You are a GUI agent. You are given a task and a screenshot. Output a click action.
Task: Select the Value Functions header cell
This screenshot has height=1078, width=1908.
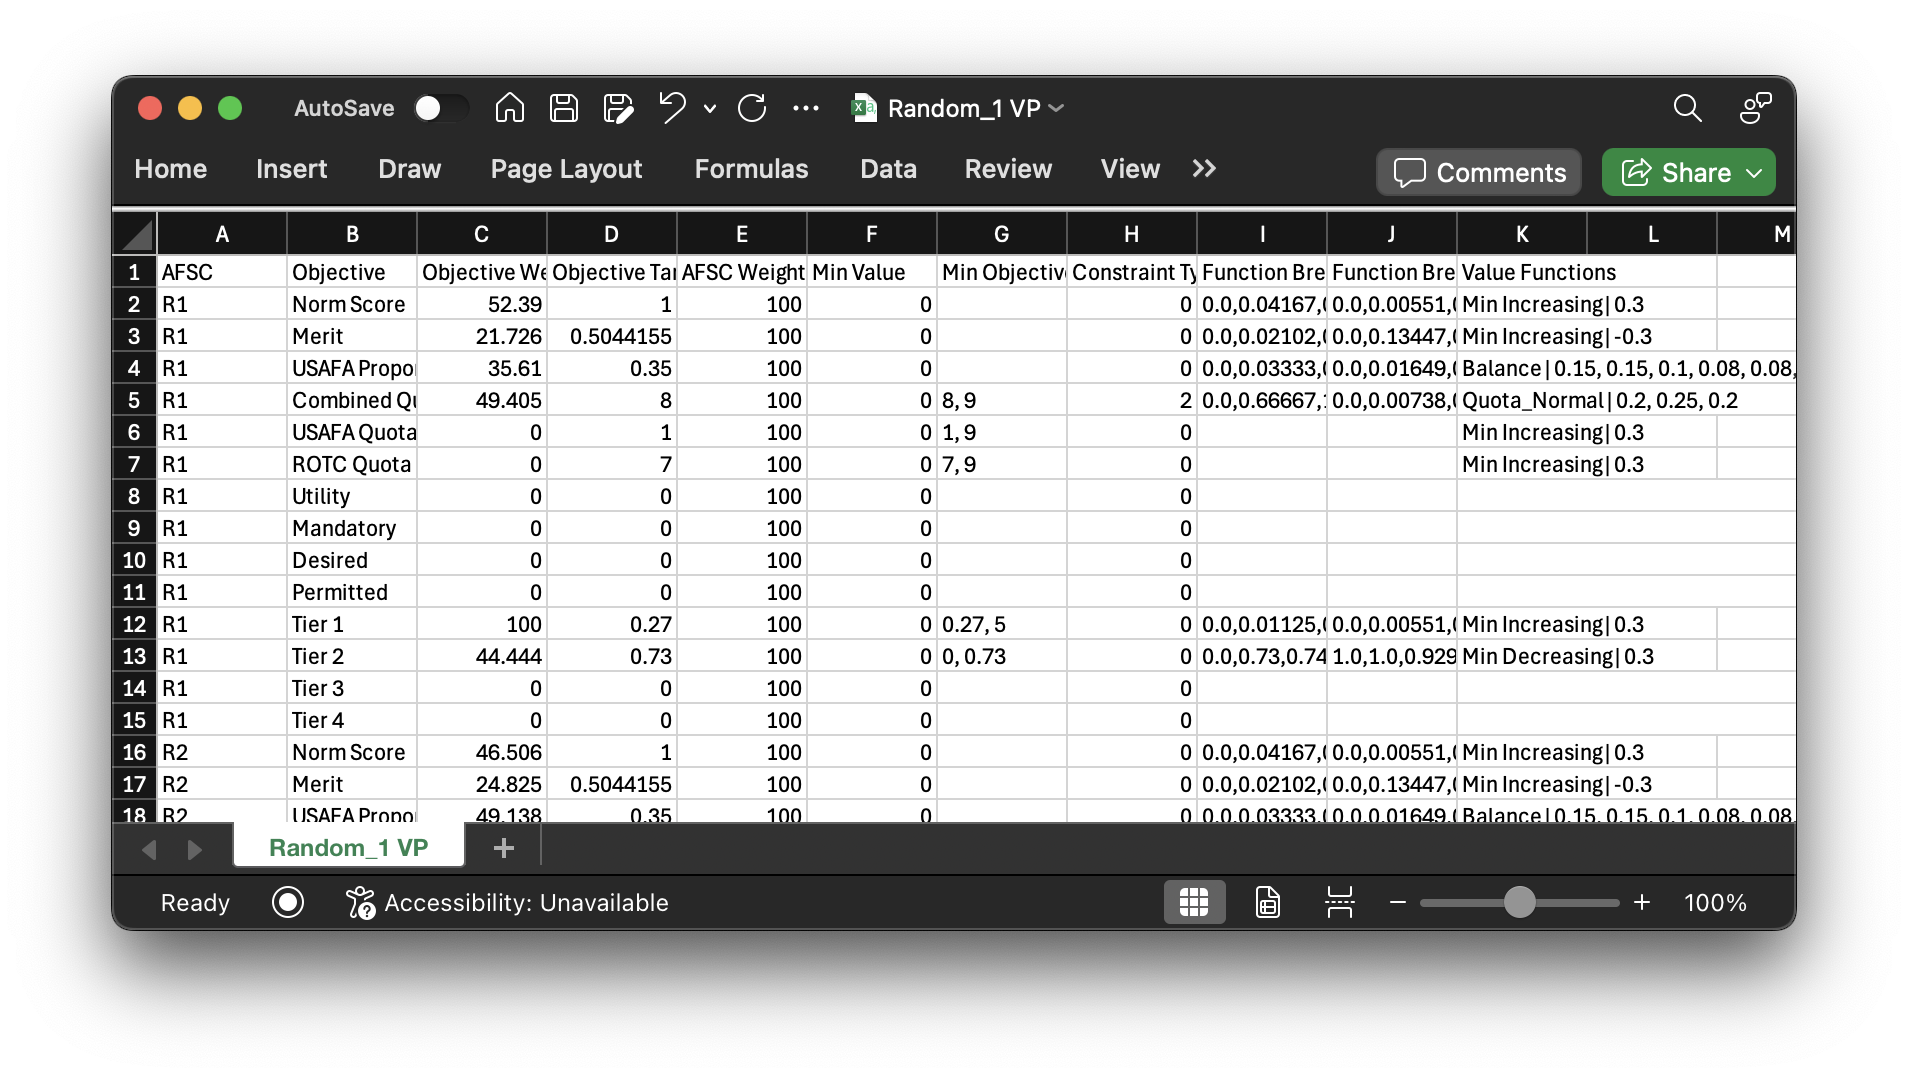pyautogui.click(x=1522, y=272)
